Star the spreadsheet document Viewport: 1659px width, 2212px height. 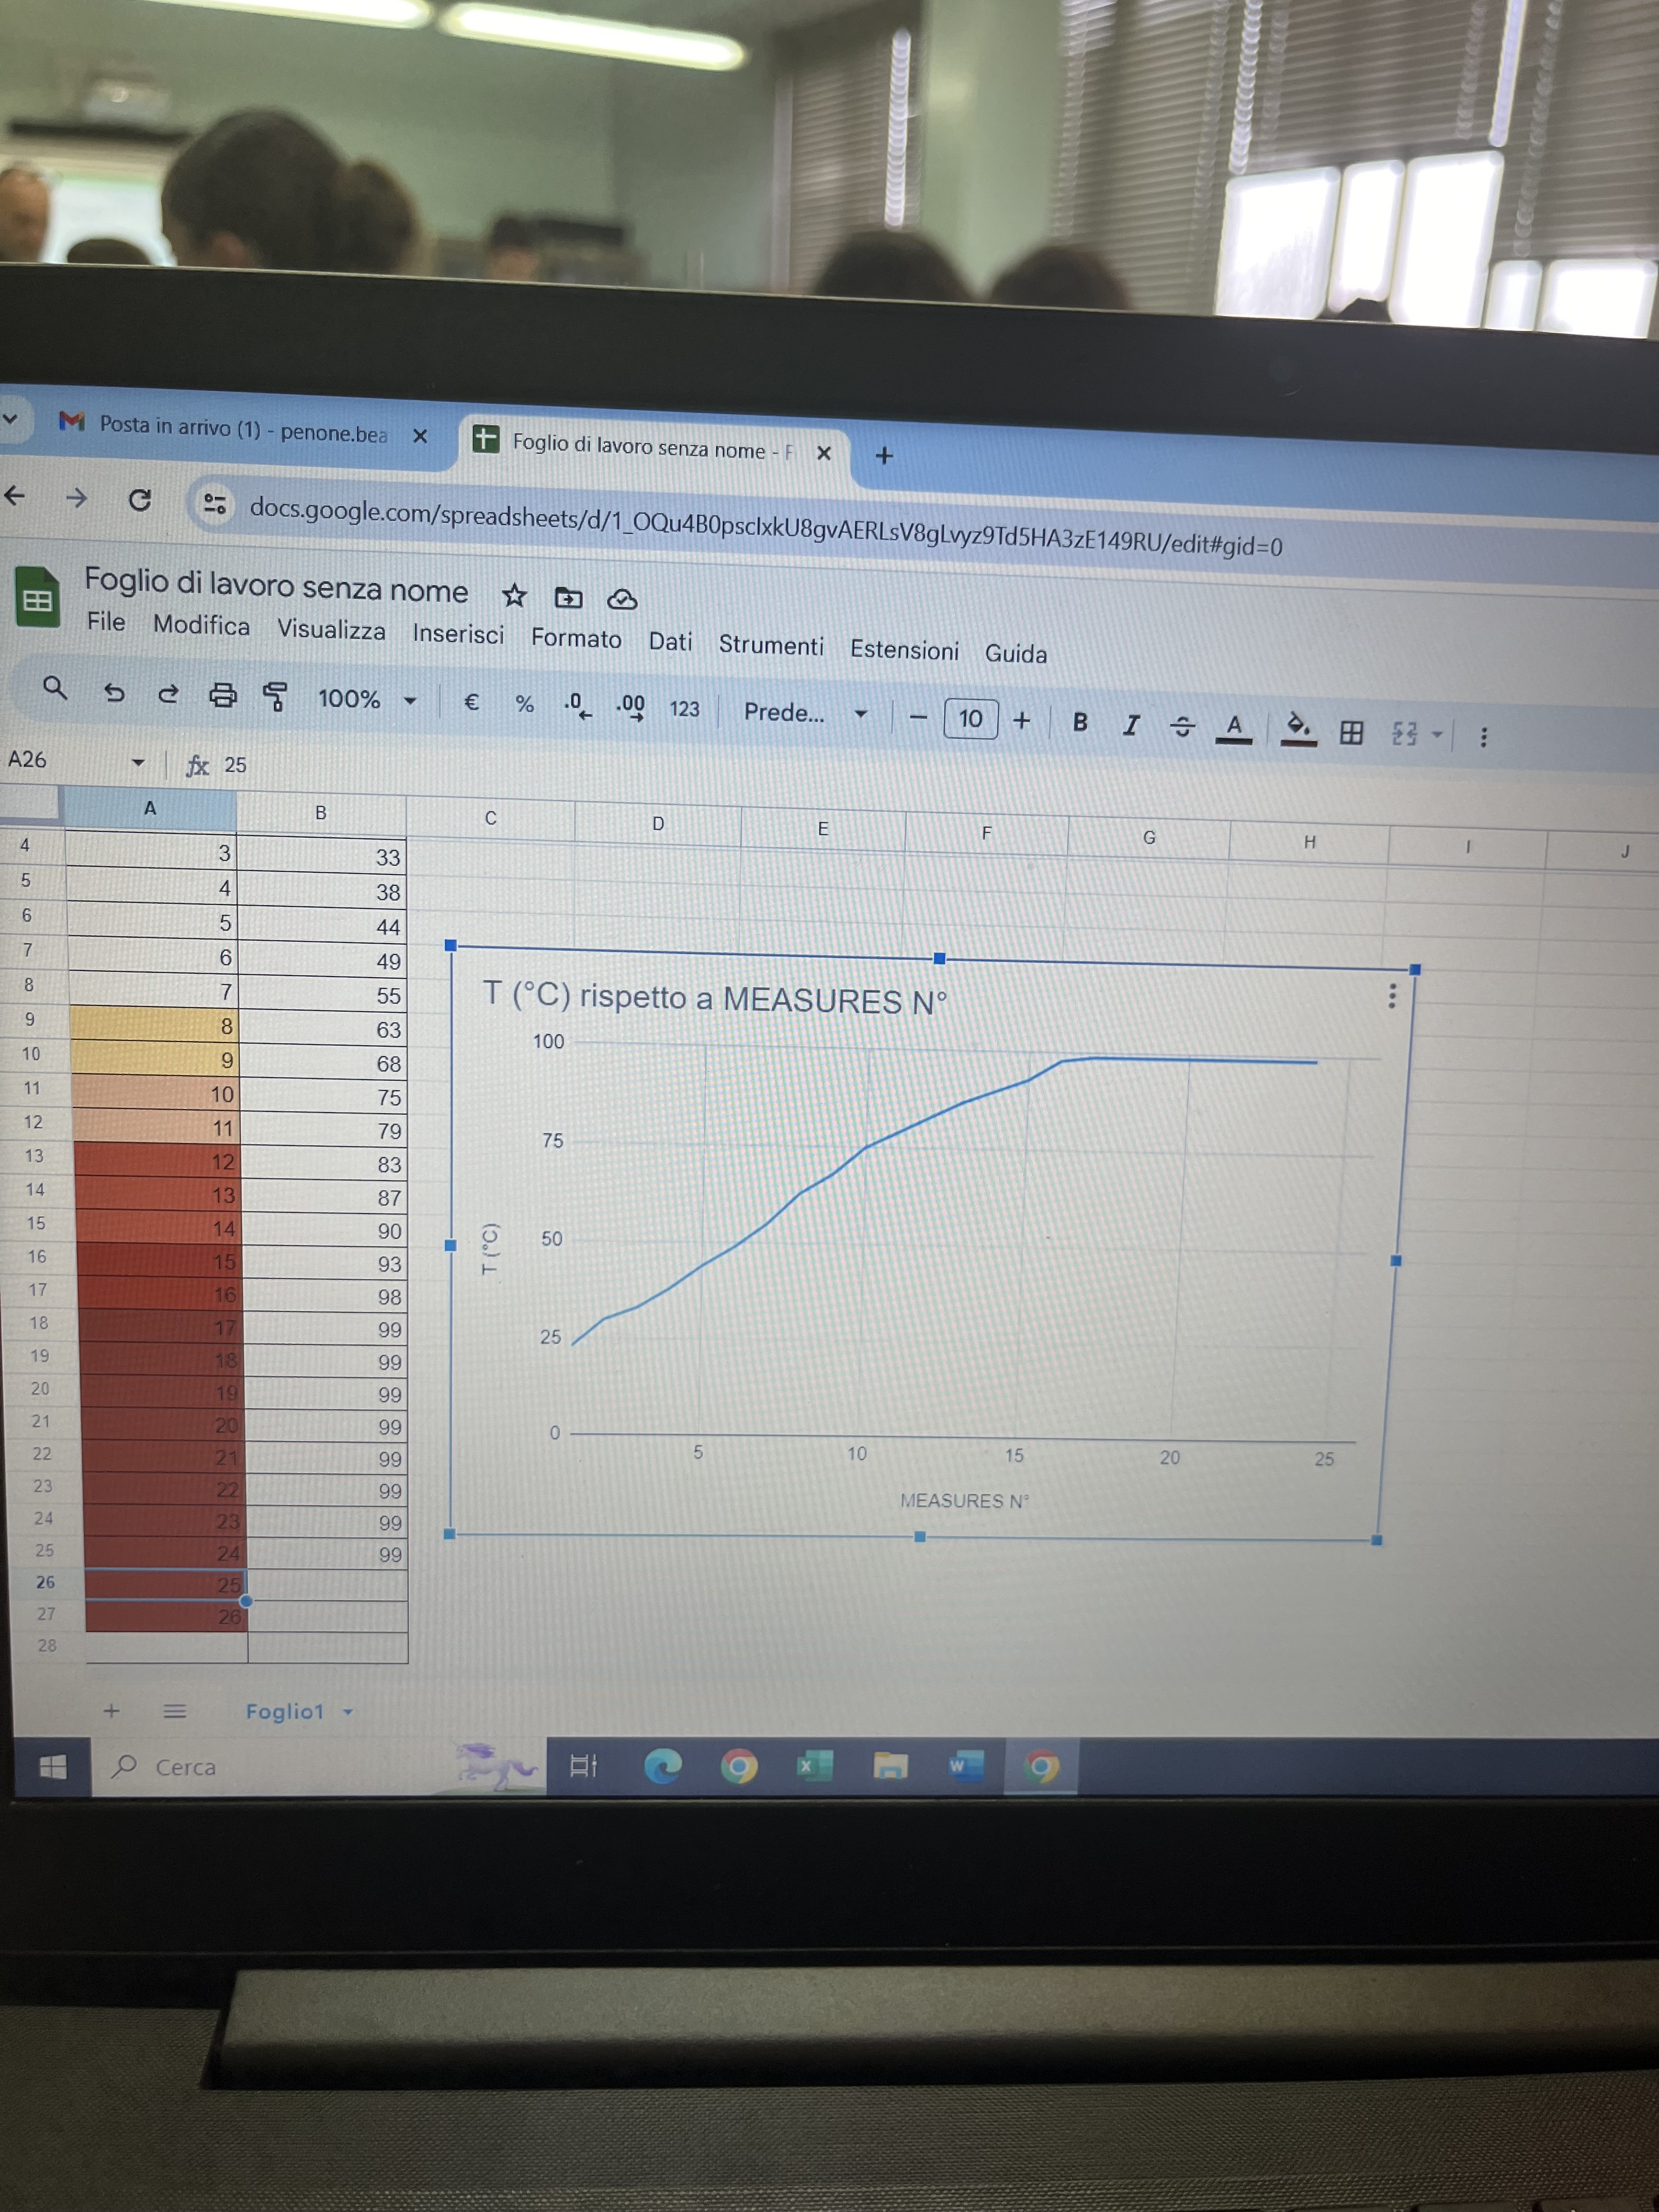pyautogui.click(x=514, y=596)
